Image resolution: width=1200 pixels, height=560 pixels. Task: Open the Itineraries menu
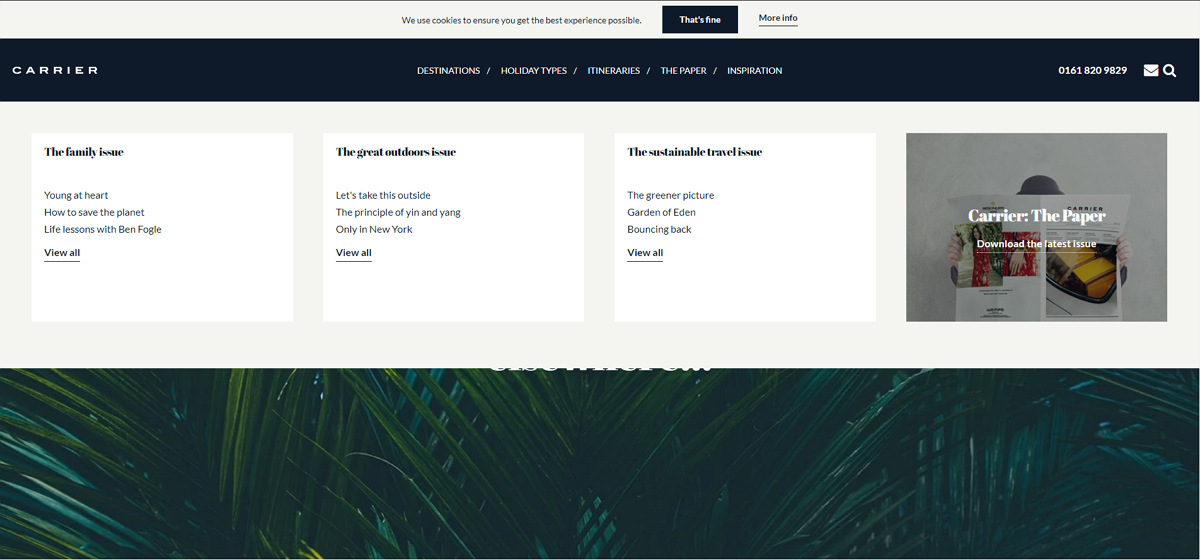614,71
